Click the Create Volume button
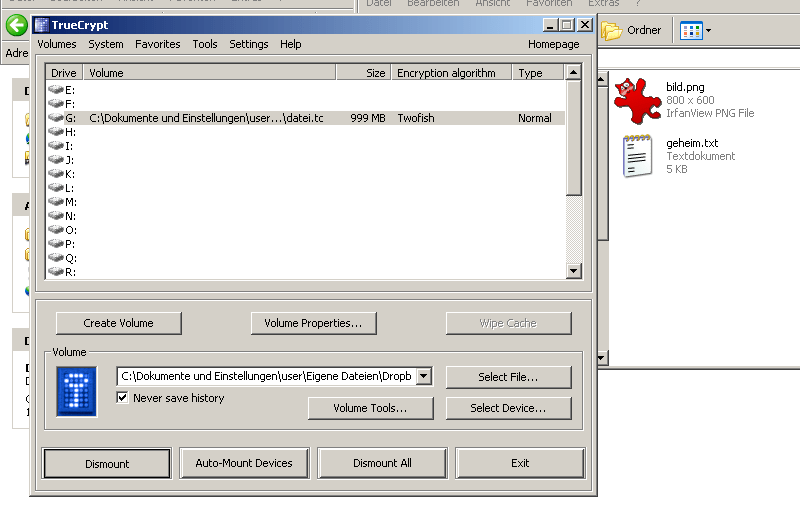Viewport: 800px width, 530px height. pos(118,323)
